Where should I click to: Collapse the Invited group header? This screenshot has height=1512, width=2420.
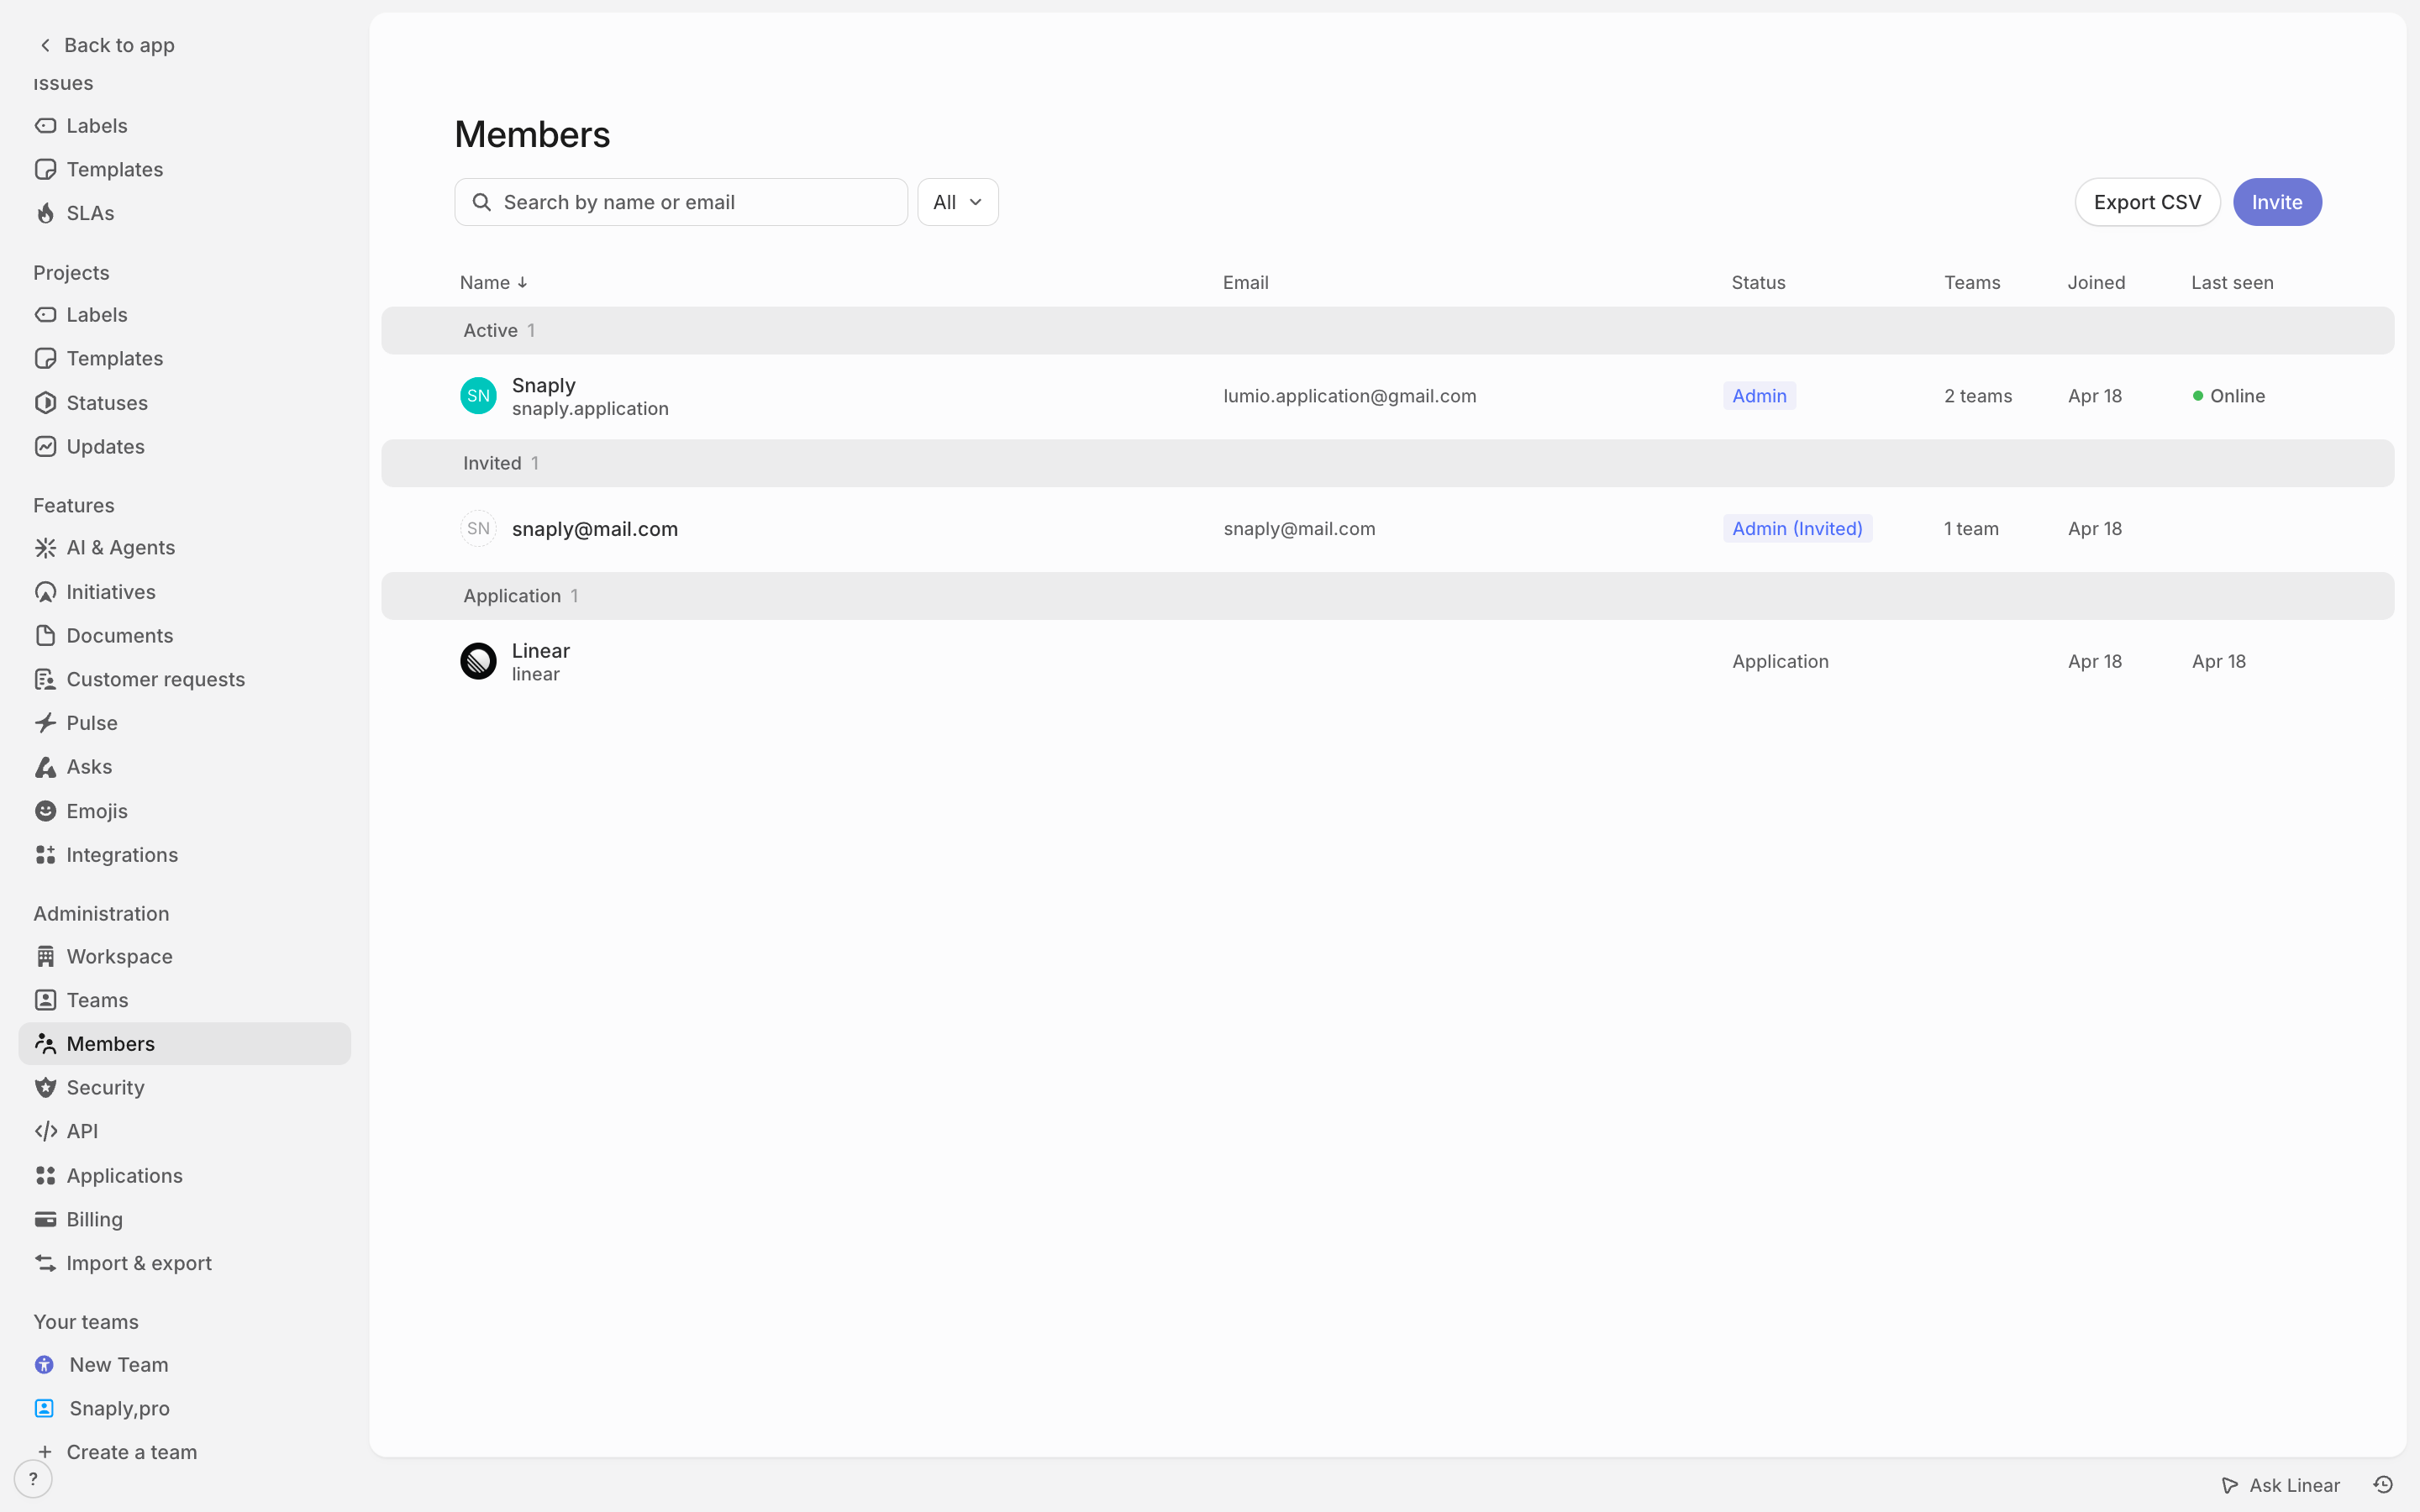pos(1387,463)
